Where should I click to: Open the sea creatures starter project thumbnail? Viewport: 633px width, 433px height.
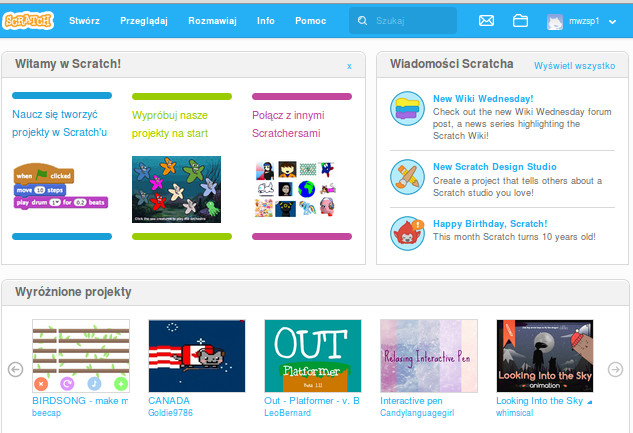176,189
